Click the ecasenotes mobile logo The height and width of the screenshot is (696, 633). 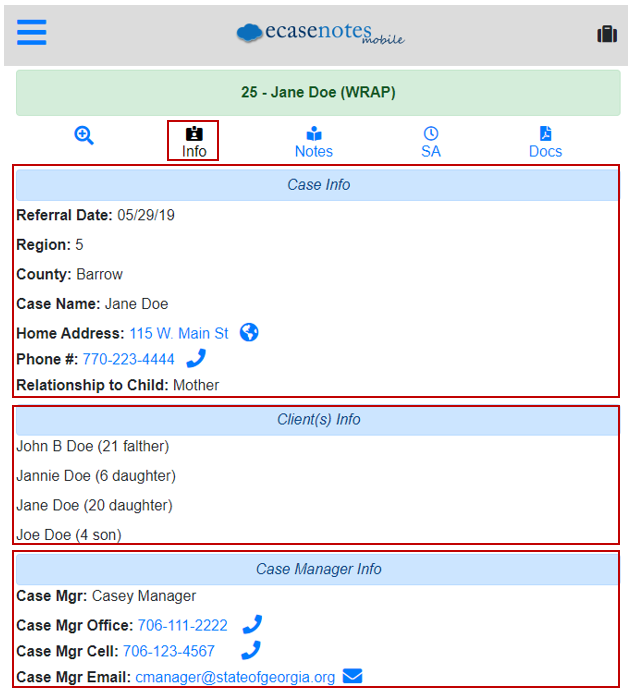tap(320, 33)
